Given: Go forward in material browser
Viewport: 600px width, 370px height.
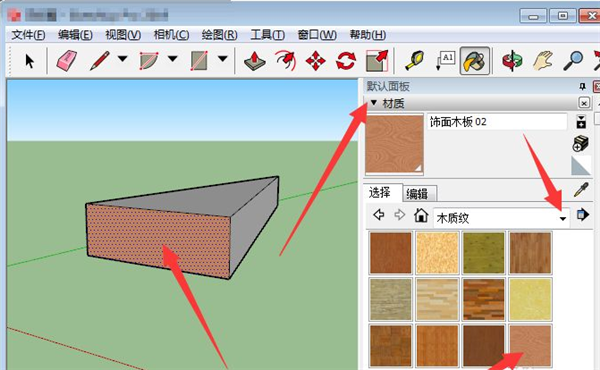Looking at the screenshot, I should 399,215.
